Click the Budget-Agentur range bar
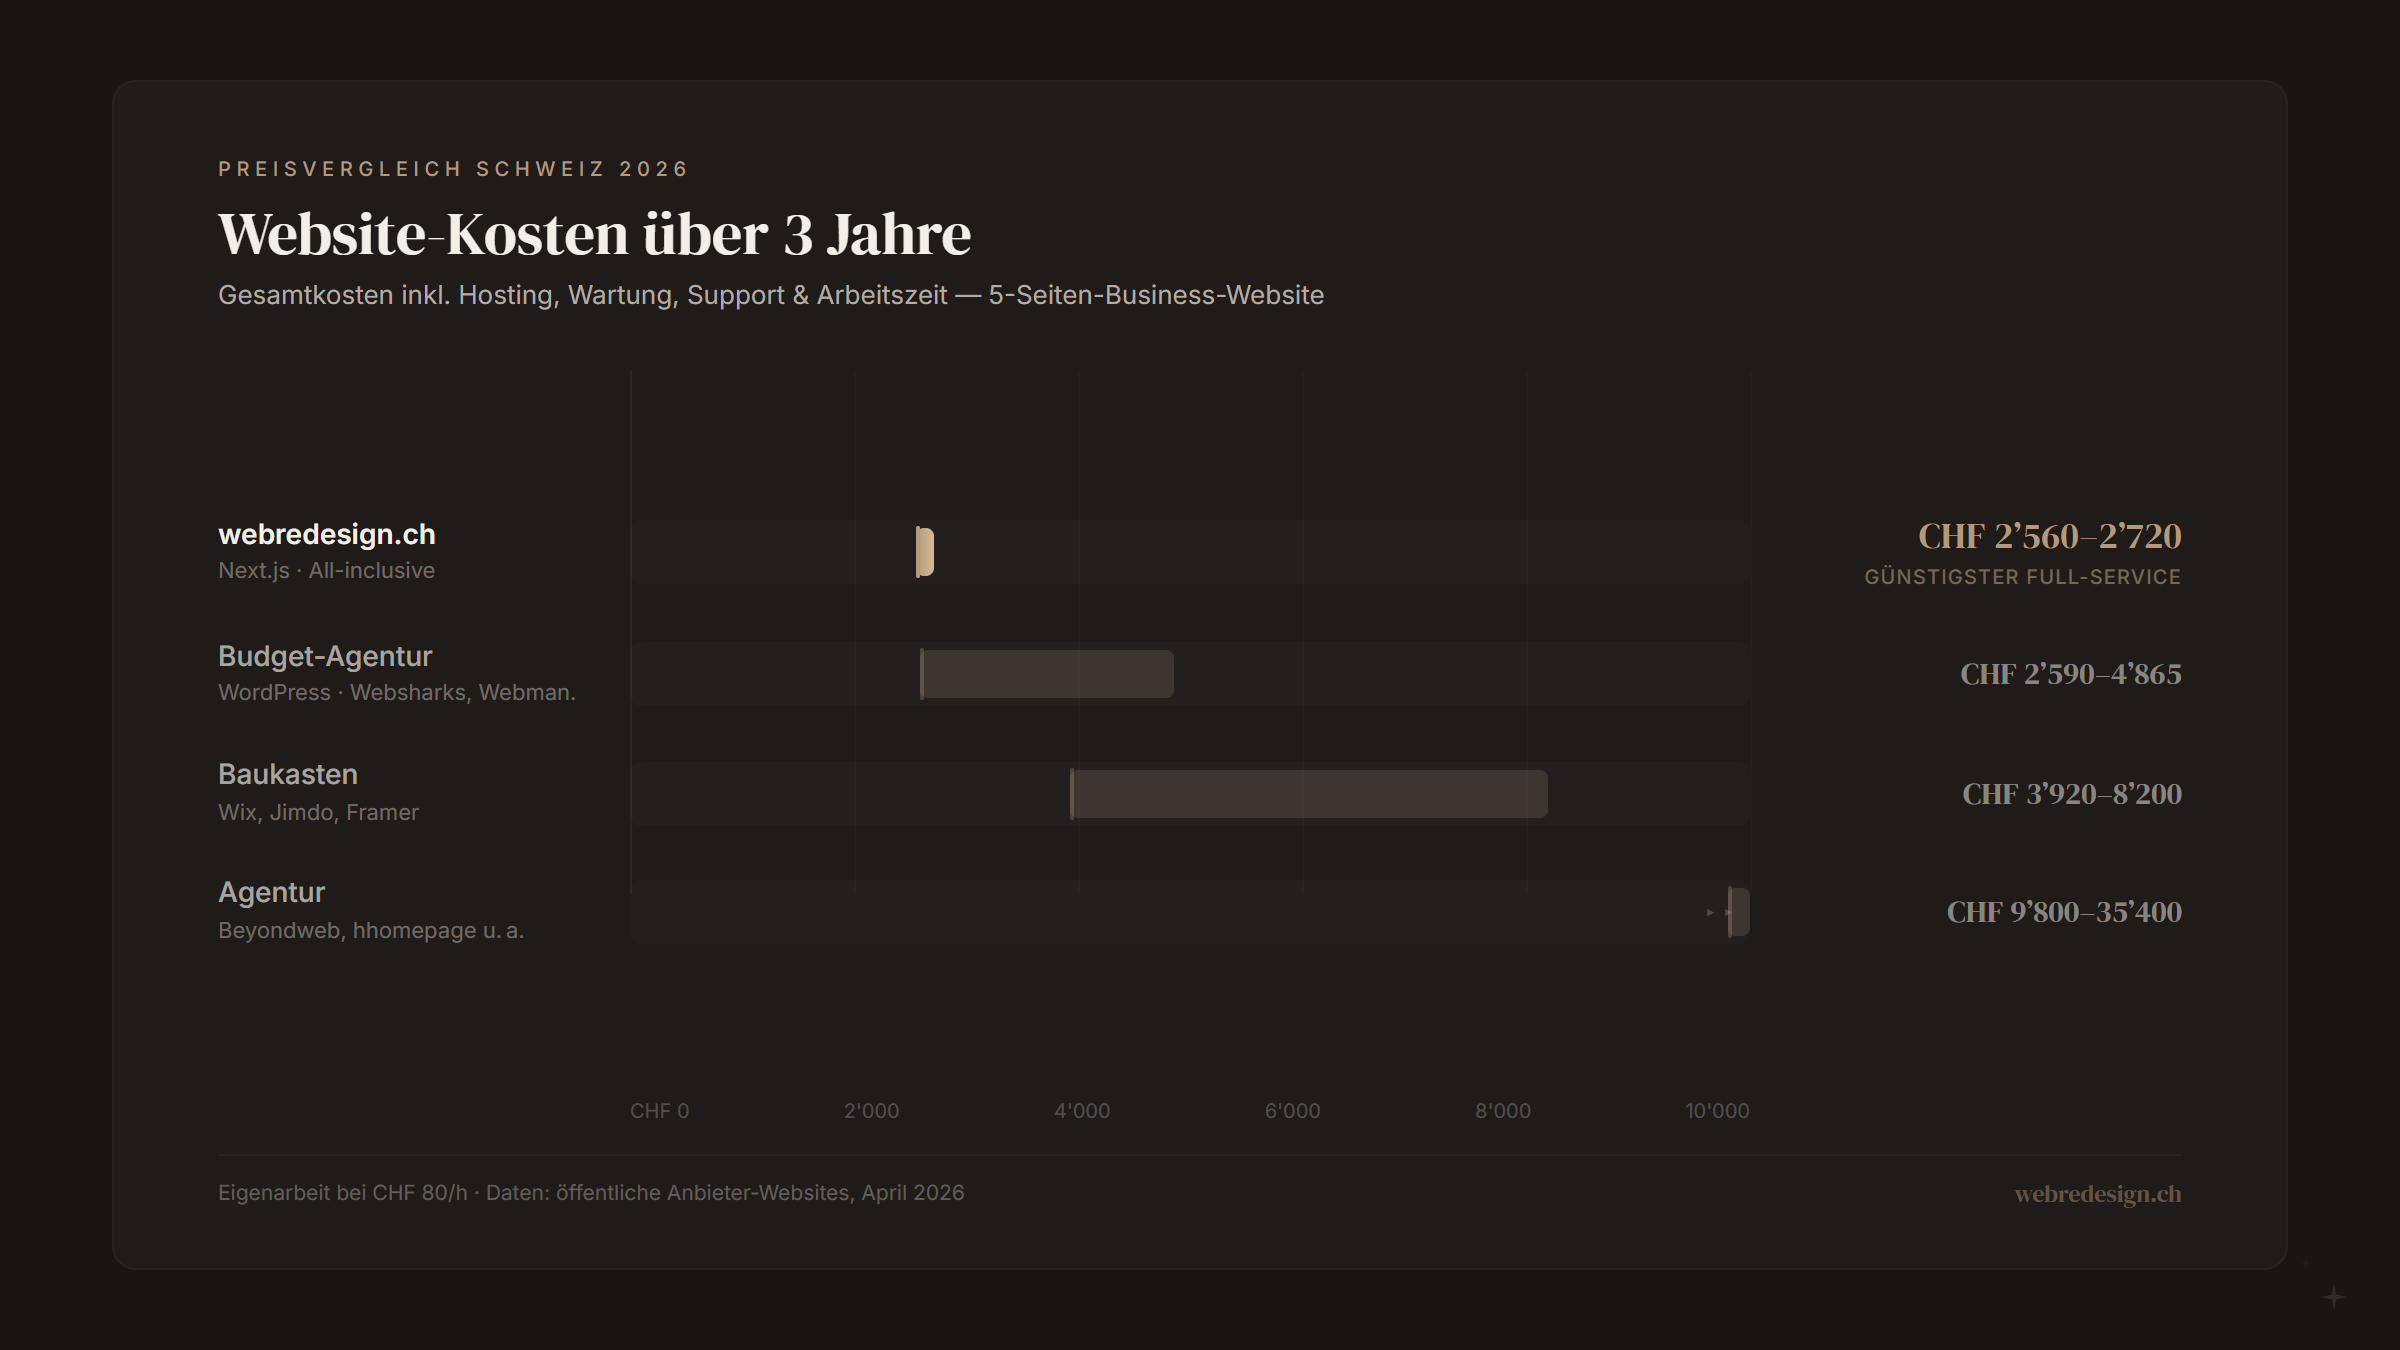 point(1046,672)
